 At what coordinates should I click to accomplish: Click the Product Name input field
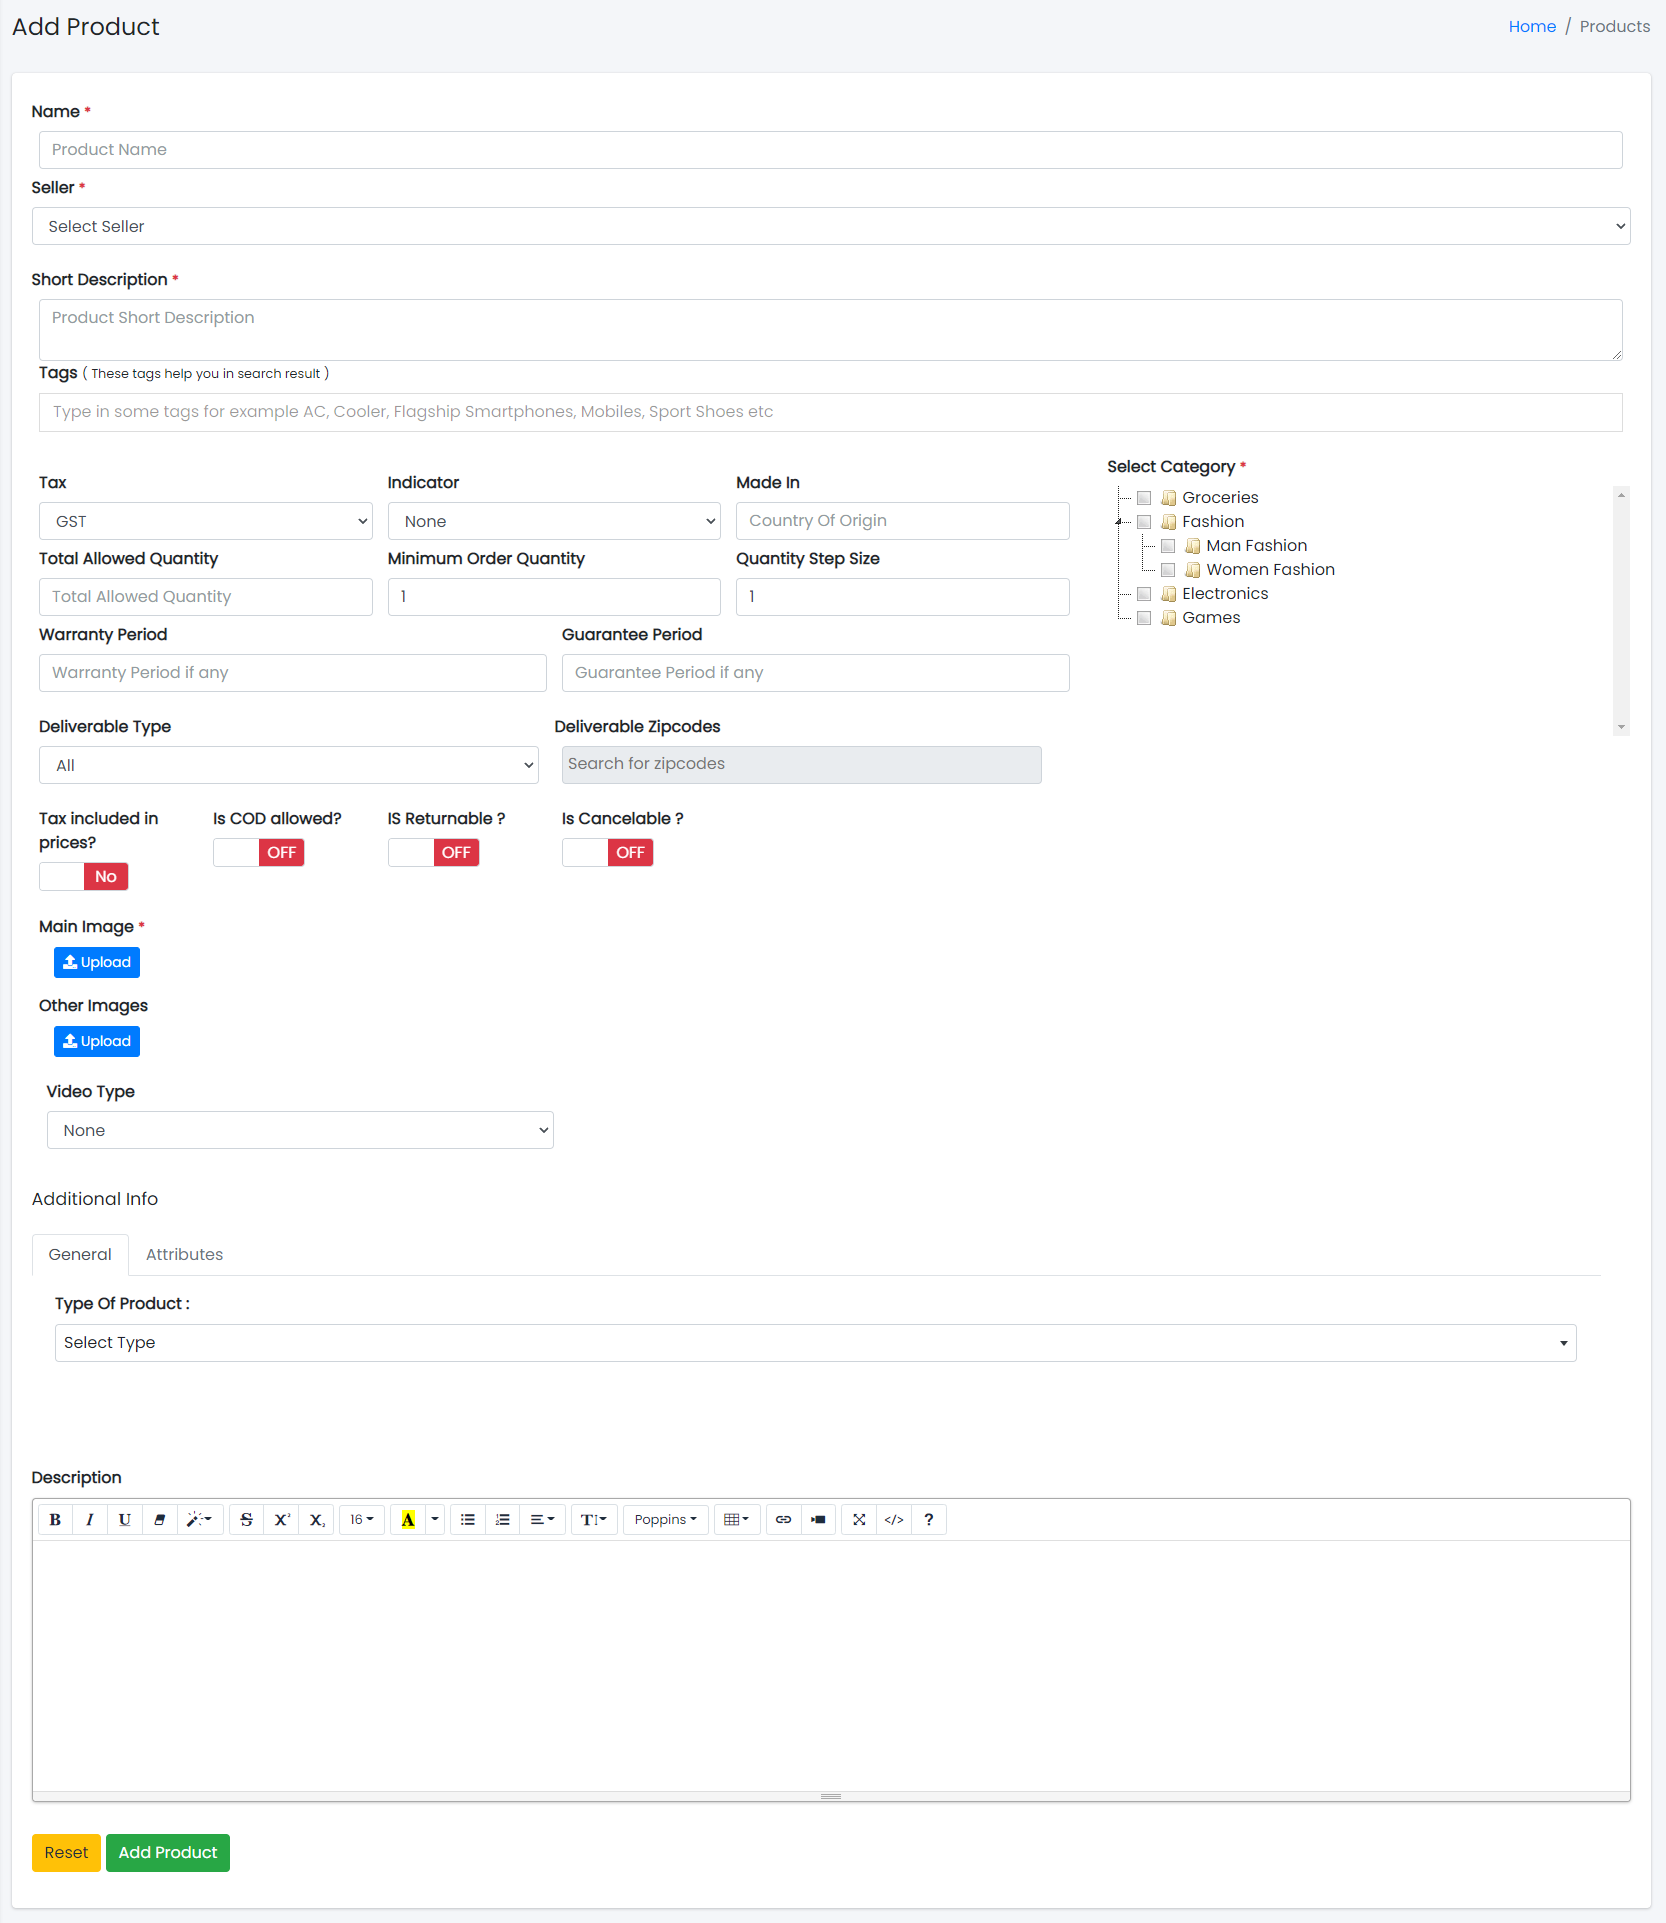831,150
